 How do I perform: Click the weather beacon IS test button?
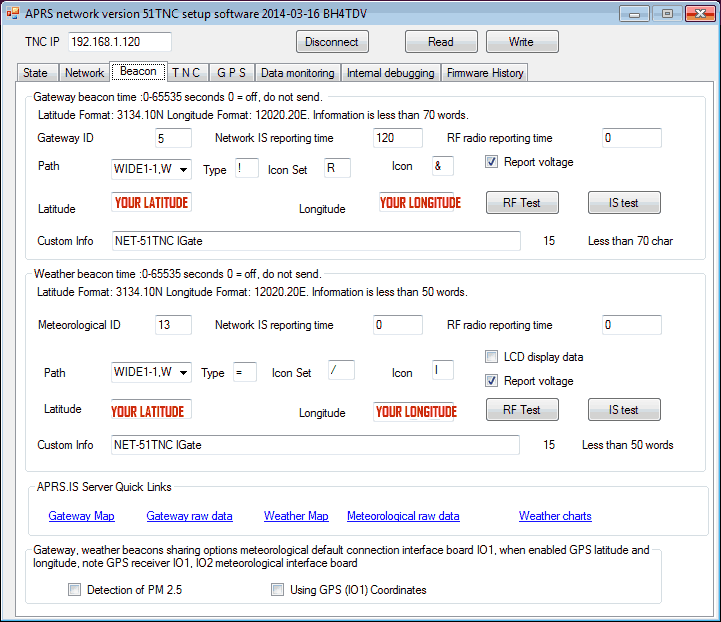(624, 410)
